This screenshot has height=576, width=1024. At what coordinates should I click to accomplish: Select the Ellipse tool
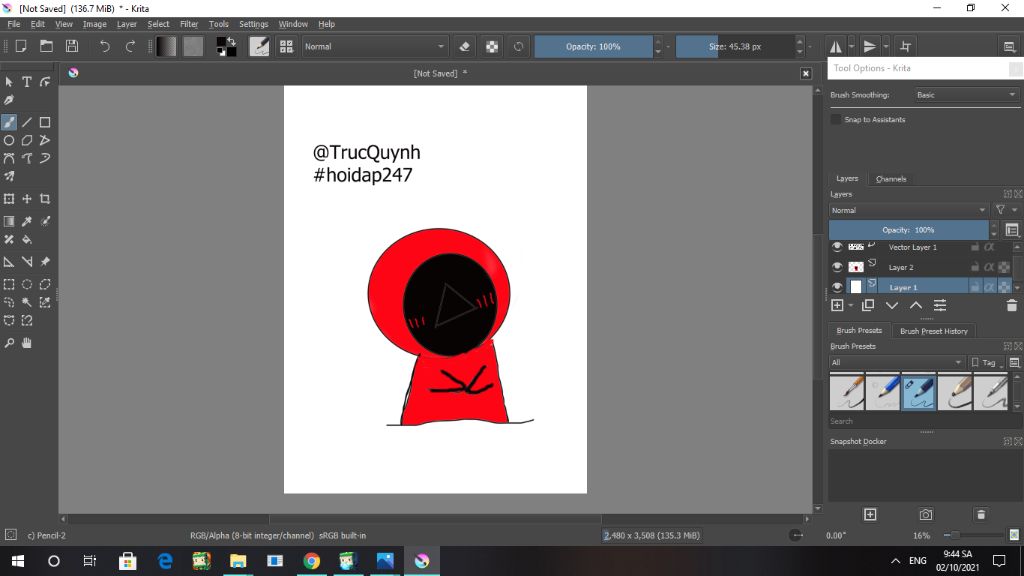[x=9, y=140]
